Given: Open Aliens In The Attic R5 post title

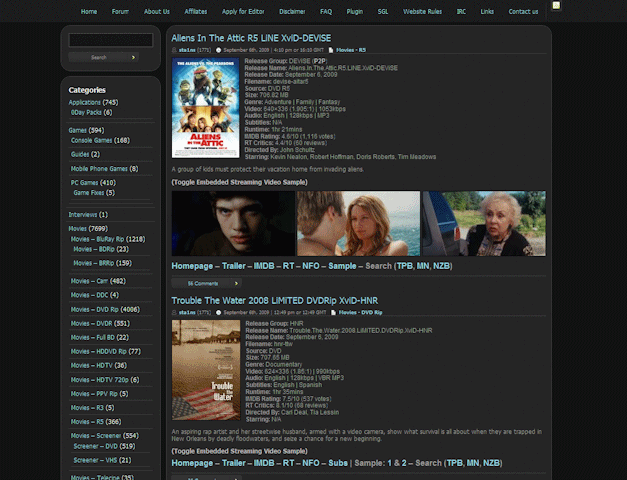Looking at the screenshot, I should point(251,38).
